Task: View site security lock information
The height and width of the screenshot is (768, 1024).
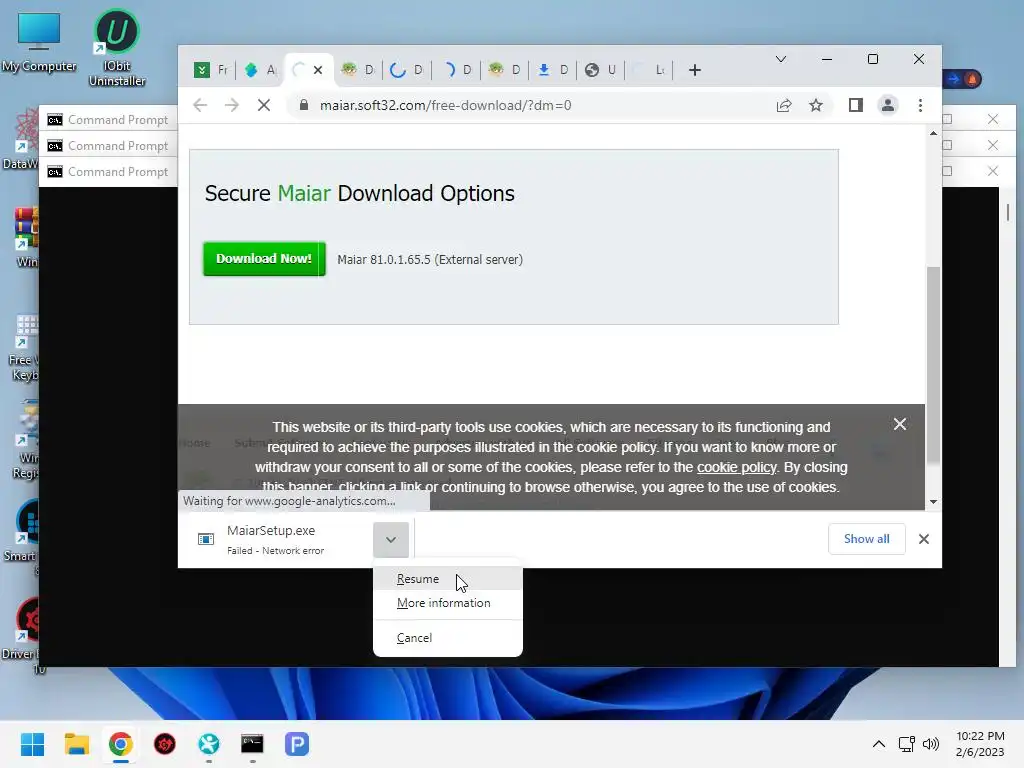Action: pos(304,105)
